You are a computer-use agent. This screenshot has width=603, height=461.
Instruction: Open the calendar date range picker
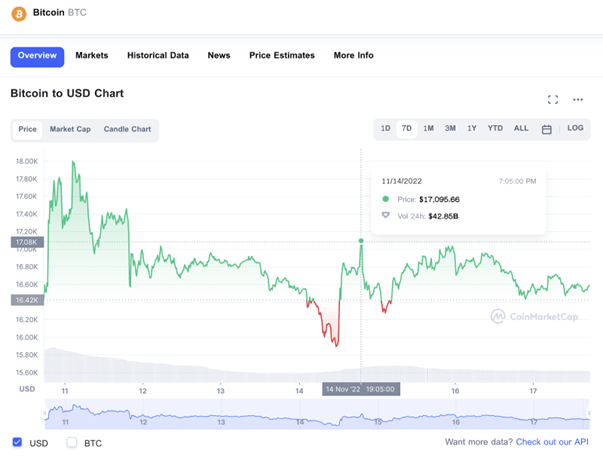tap(547, 129)
